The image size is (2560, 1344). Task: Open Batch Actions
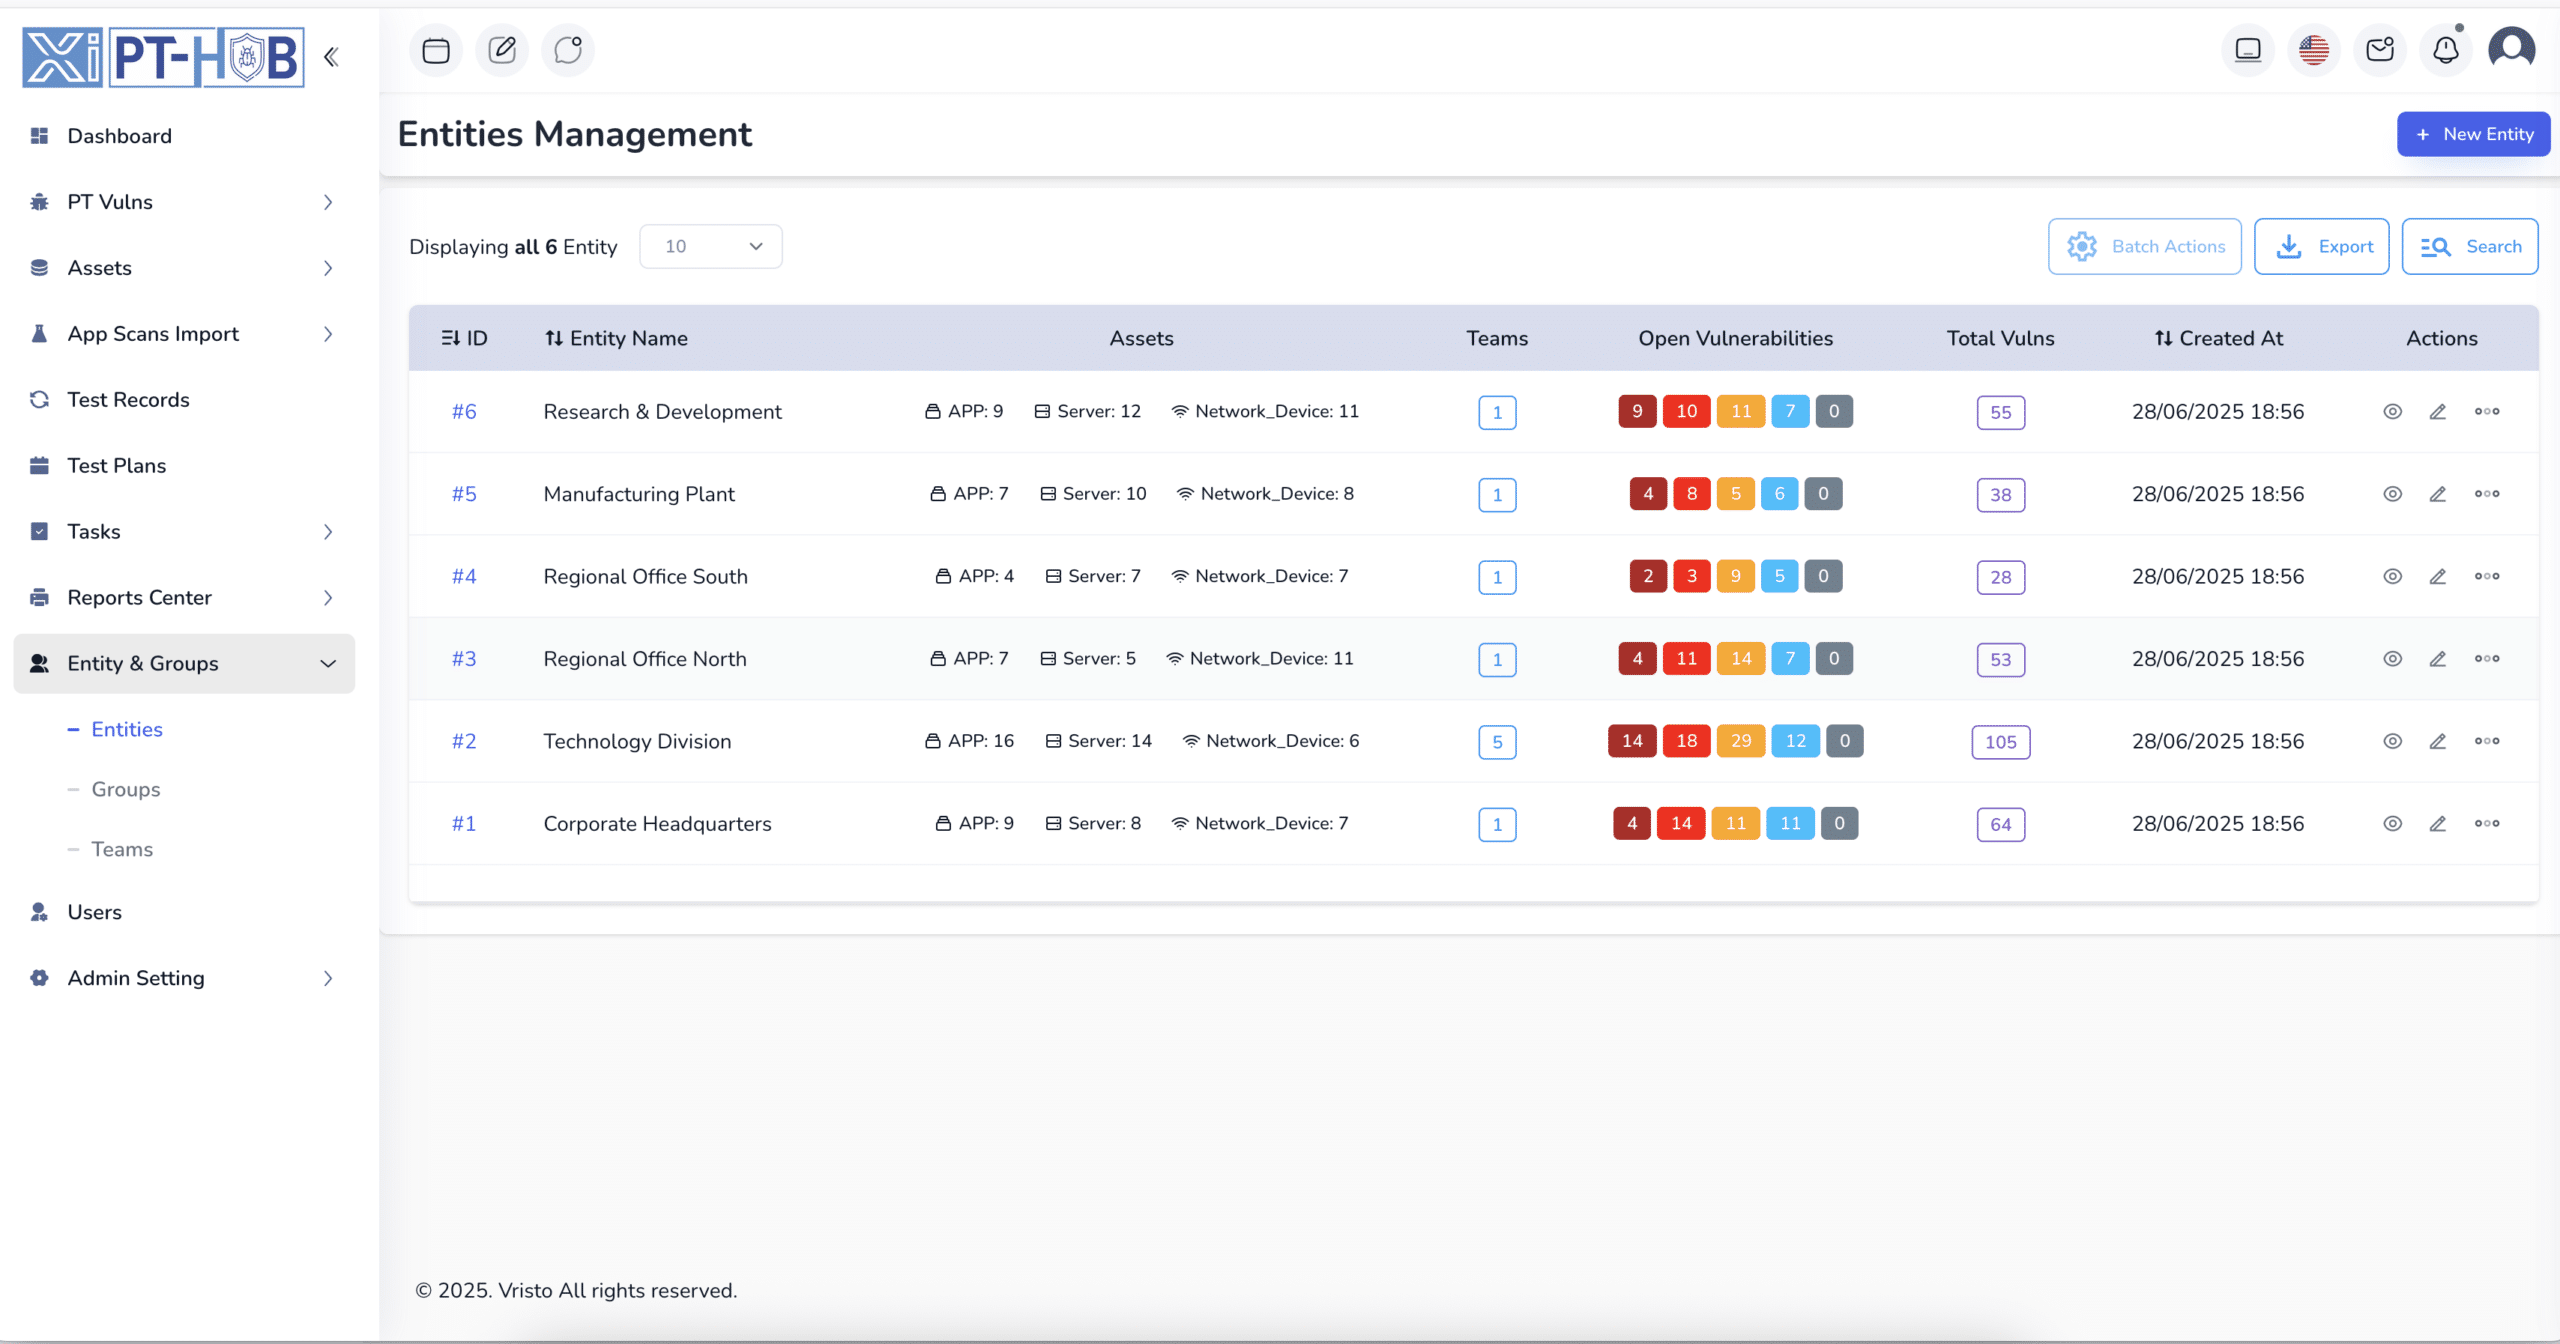2145,246
